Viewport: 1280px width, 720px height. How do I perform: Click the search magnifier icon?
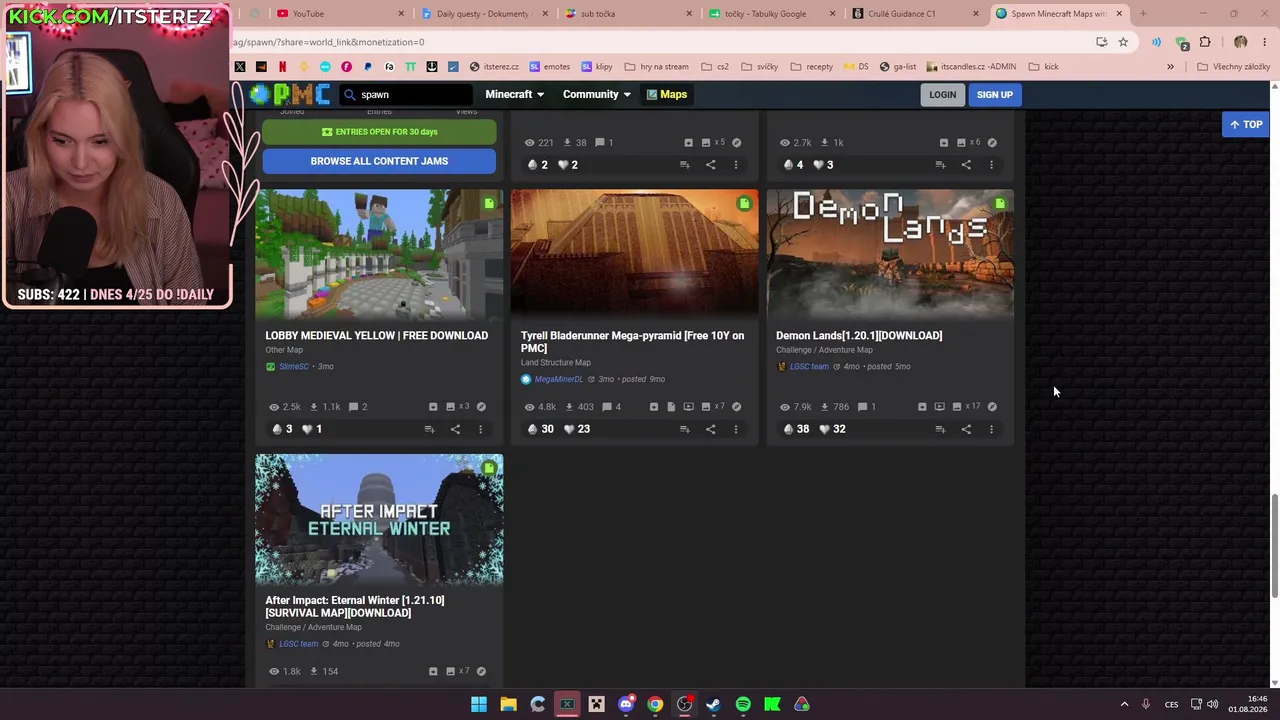click(349, 95)
